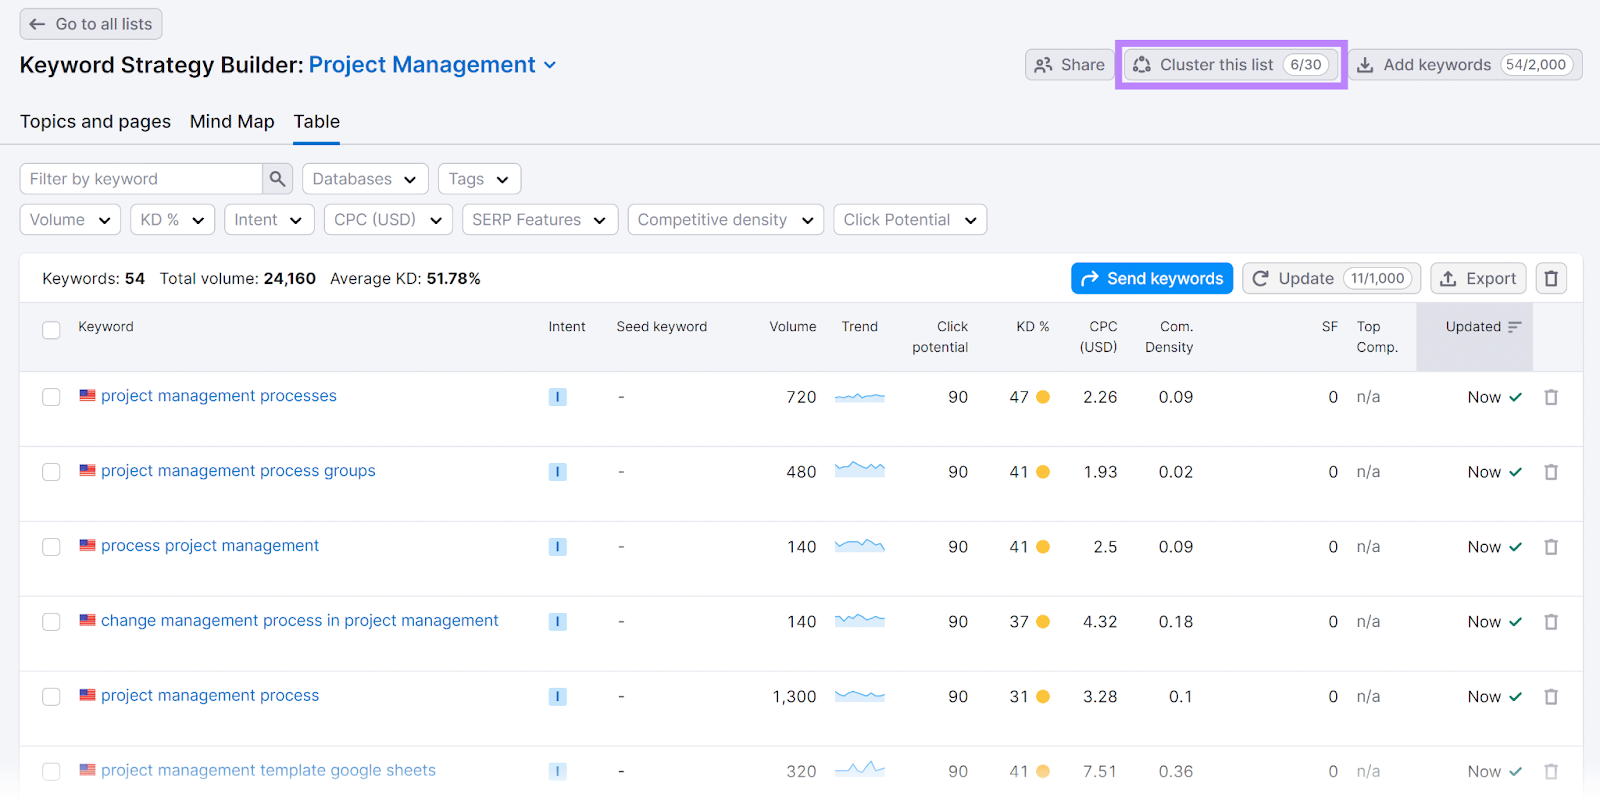Switch to the Mind Map tab
The image size is (1600, 805).
232,122
